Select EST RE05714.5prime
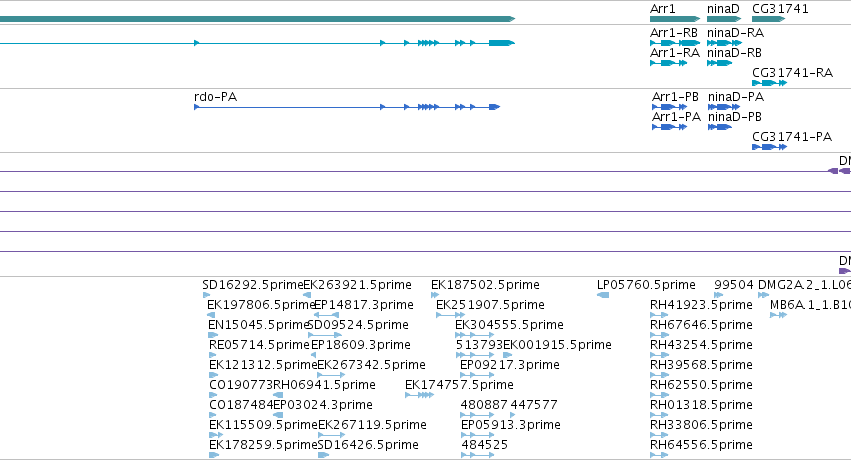This screenshot has height=460, width=851. point(259,345)
